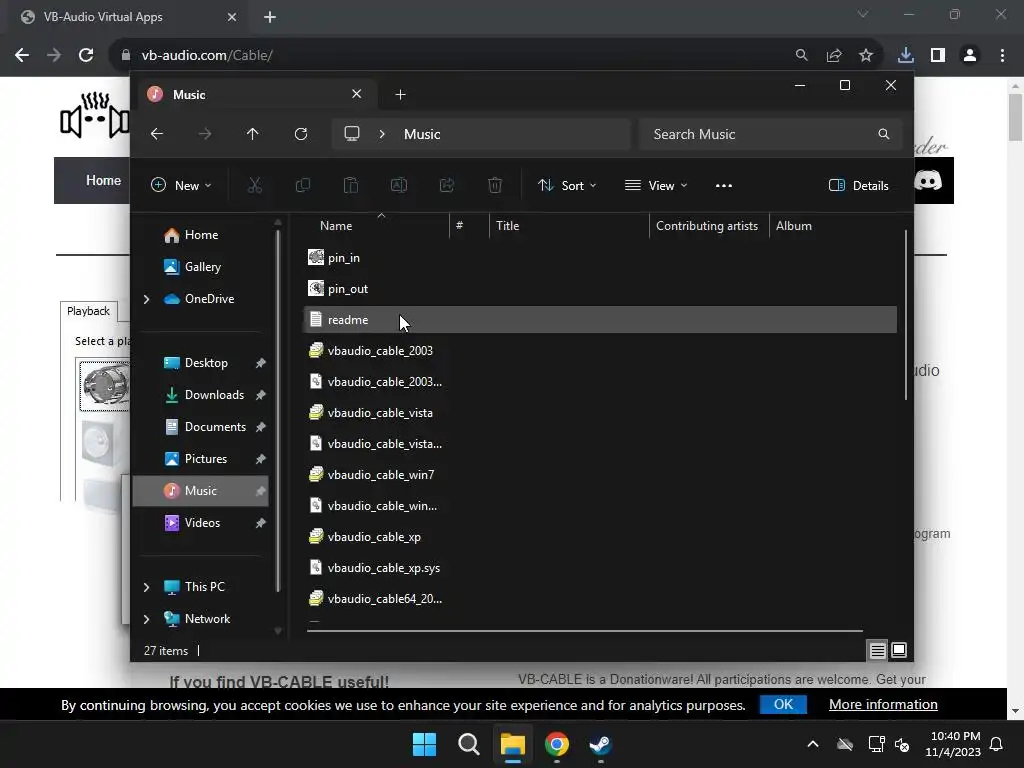Open a new Chrome tab
1024x768 pixels.
[x=270, y=17]
